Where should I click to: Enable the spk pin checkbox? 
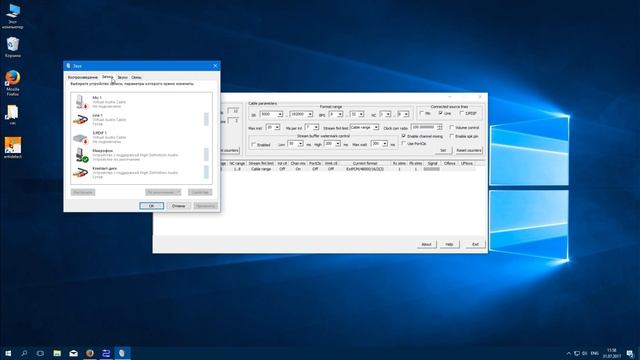click(x=464, y=136)
